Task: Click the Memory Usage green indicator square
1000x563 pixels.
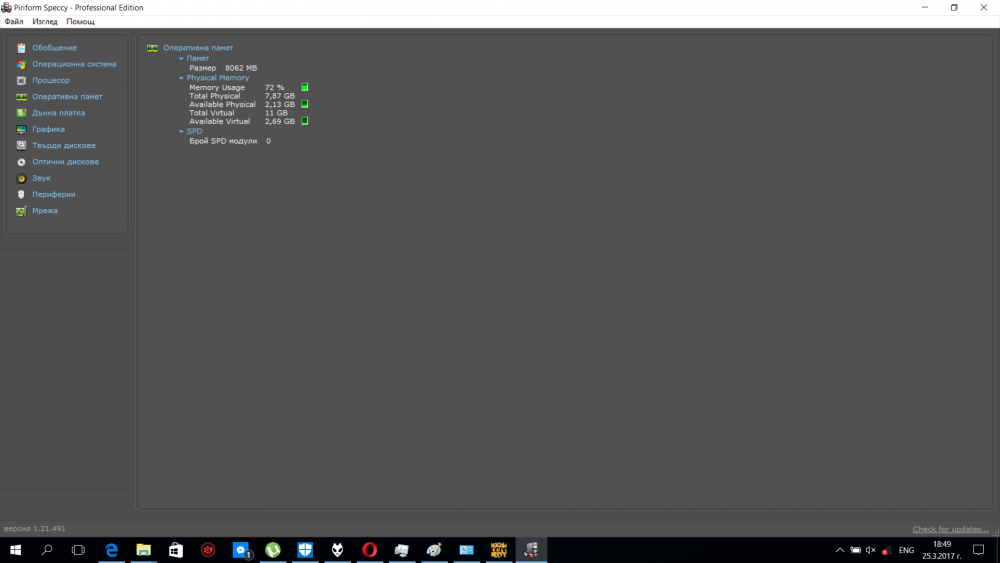Action: [305, 87]
